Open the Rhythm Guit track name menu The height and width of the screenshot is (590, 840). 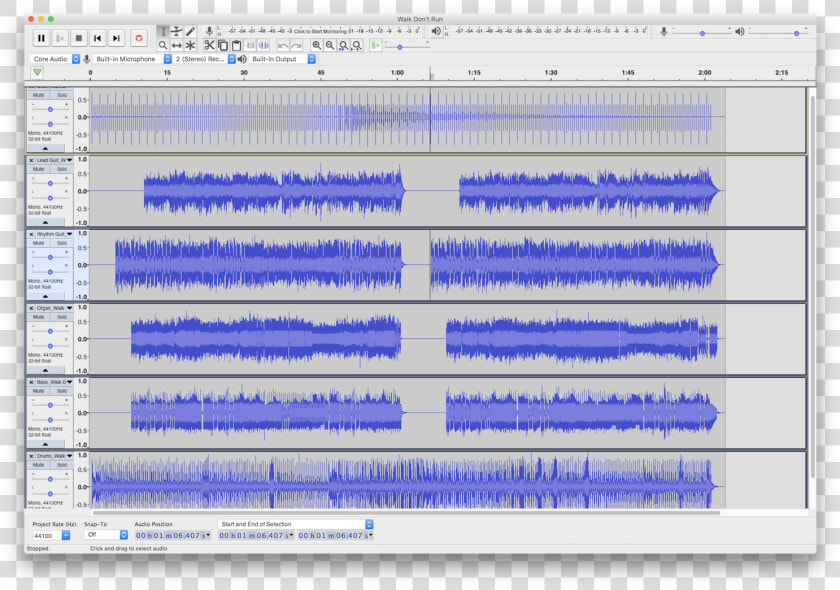54,234
